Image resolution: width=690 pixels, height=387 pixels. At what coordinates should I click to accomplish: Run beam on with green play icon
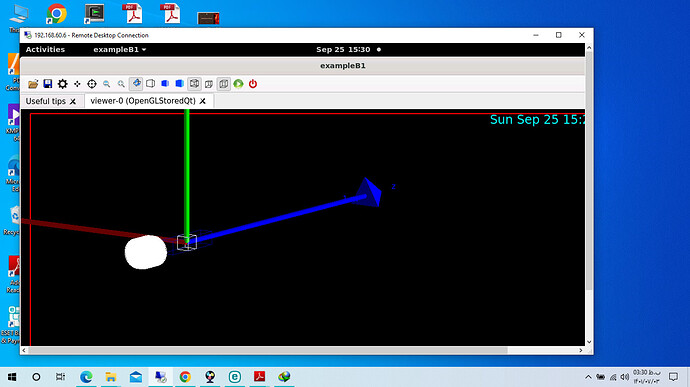point(238,84)
